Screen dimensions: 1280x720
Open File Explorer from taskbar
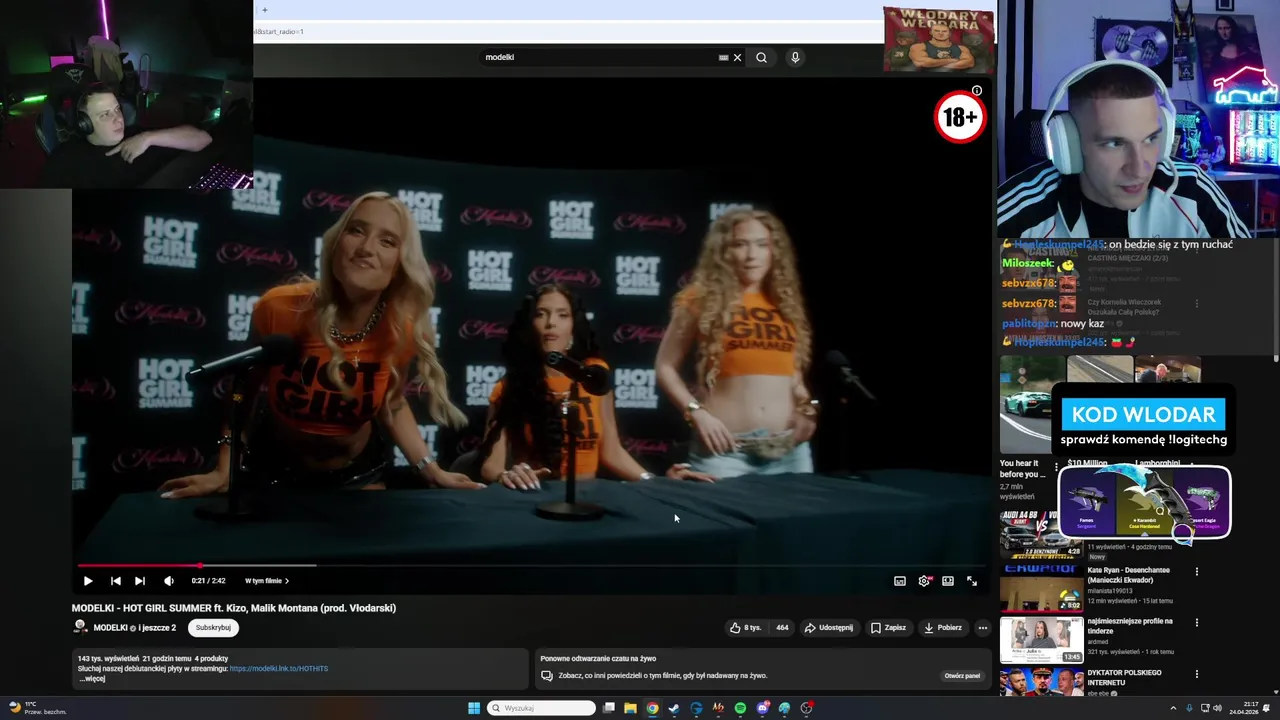pos(630,708)
